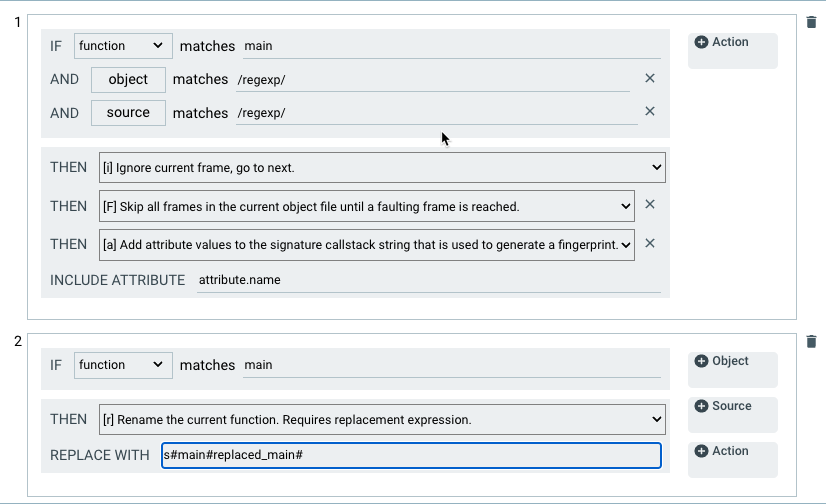Remove the add attribute action row
This screenshot has width=826, height=504.
click(x=649, y=243)
